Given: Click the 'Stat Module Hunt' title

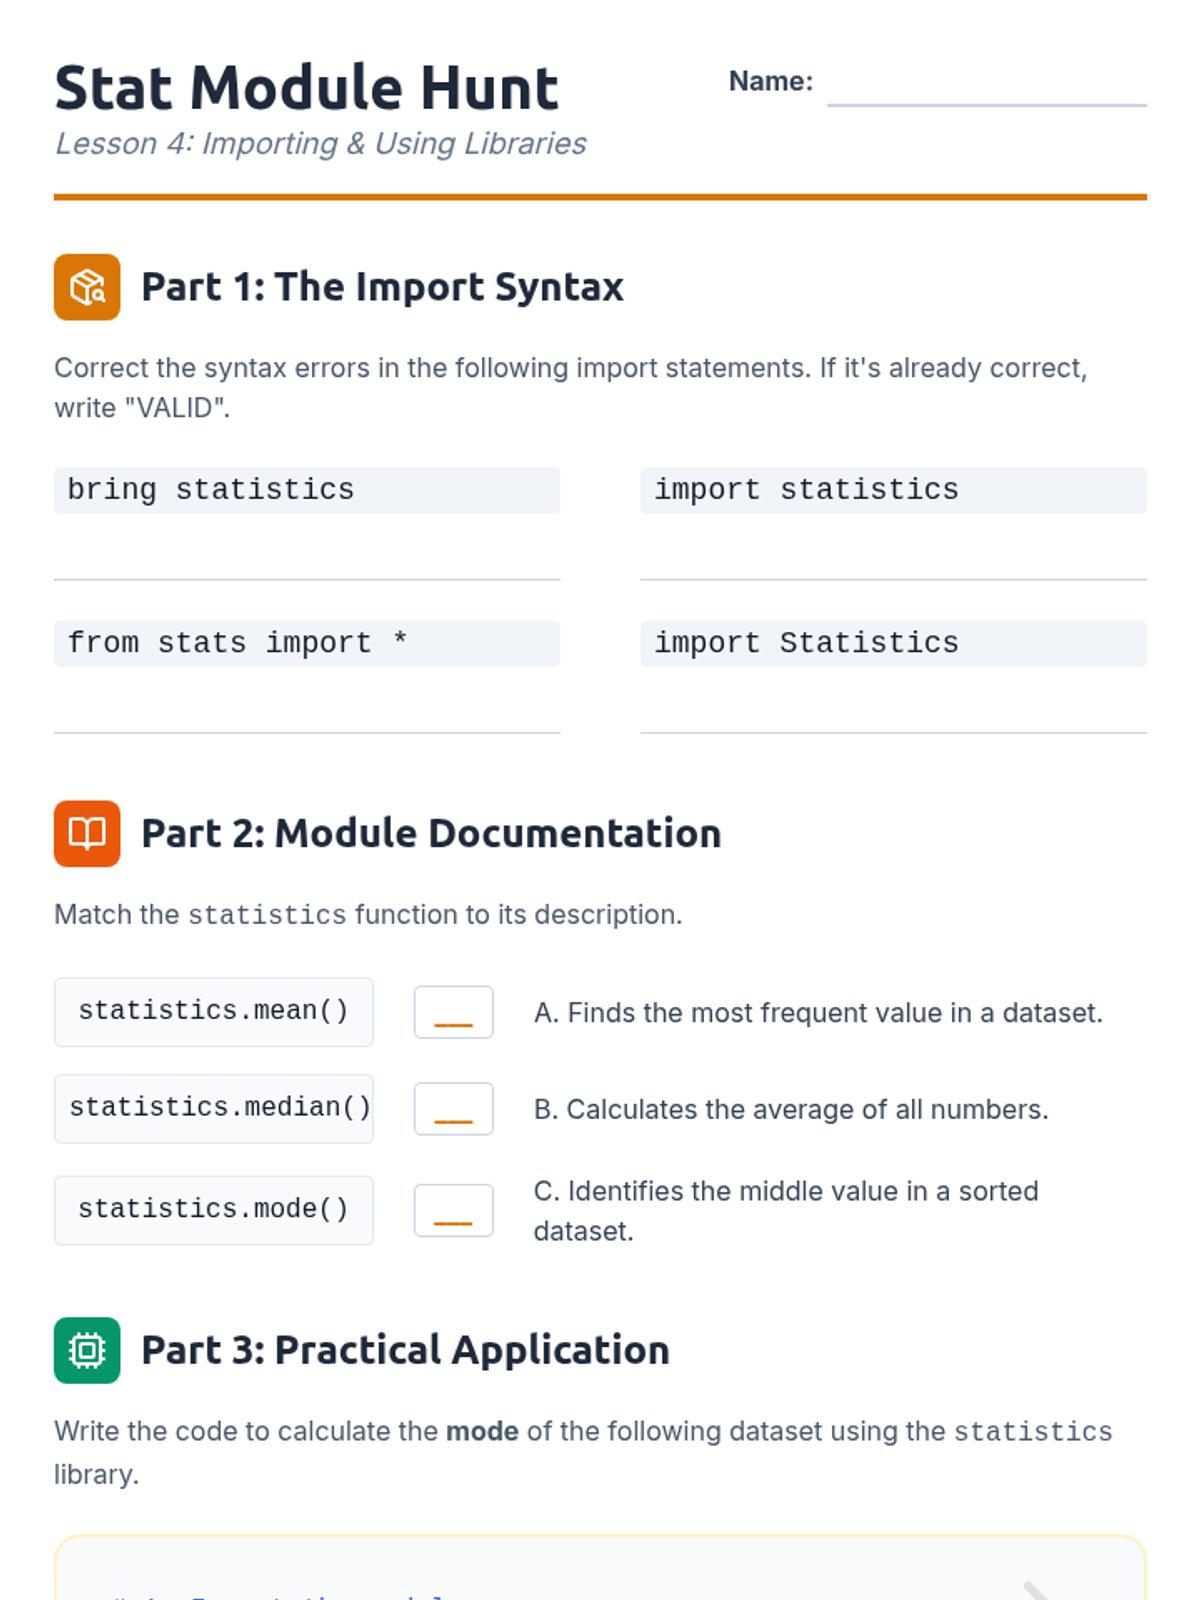Looking at the screenshot, I should 306,88.
